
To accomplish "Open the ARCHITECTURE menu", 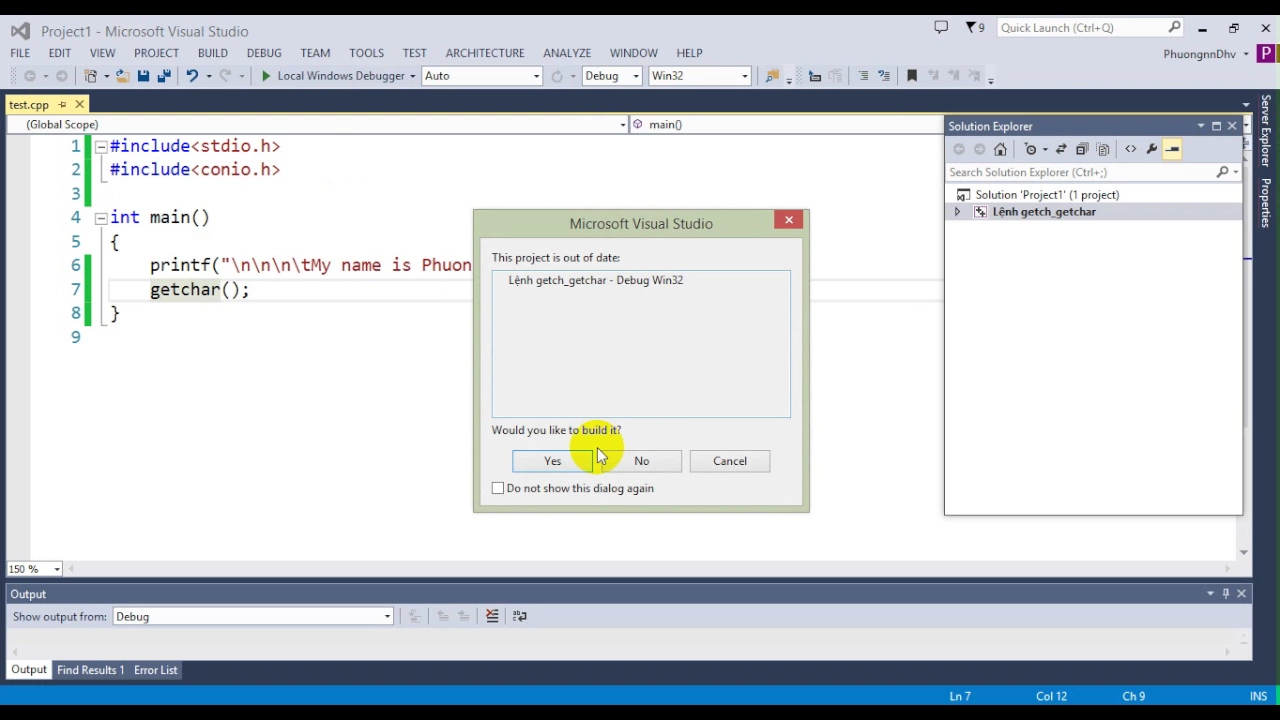I will (x=485, y=53).
